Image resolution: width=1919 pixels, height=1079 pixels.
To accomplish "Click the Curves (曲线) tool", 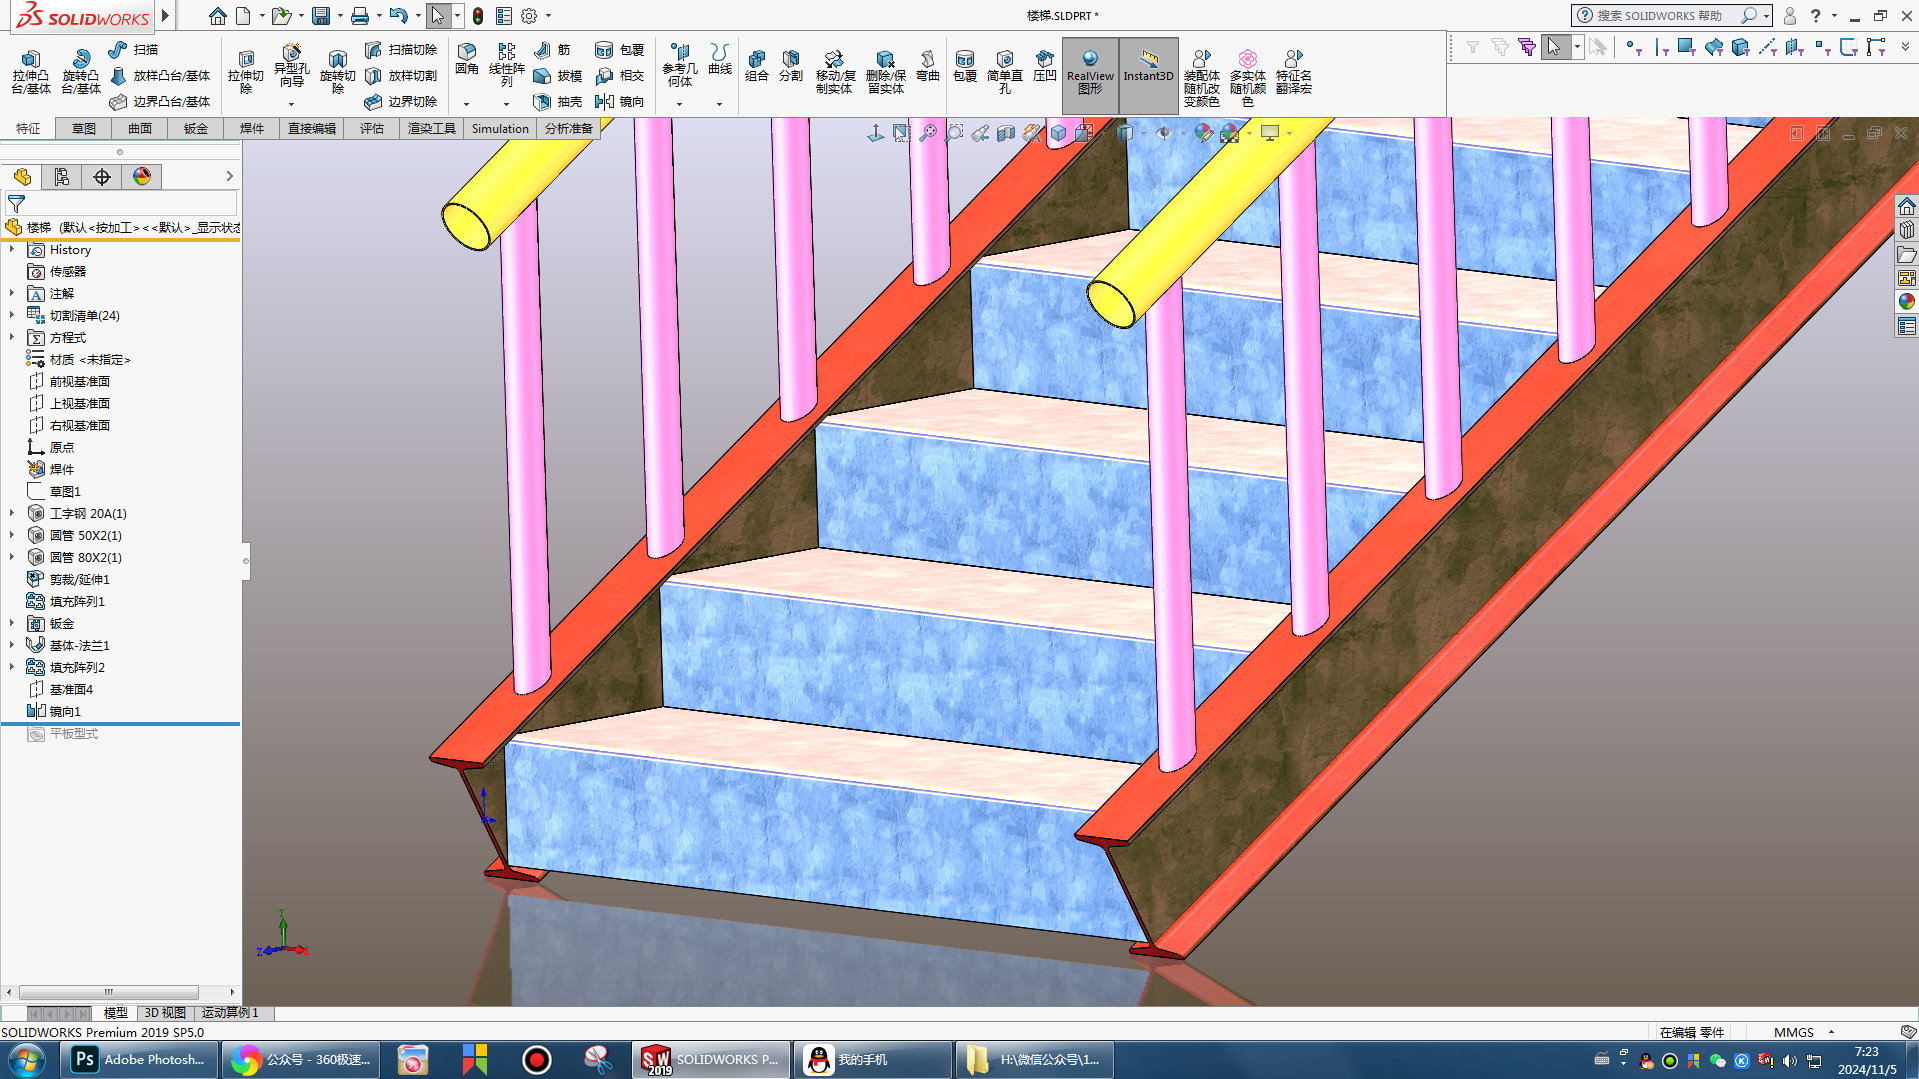I will 720,59.
